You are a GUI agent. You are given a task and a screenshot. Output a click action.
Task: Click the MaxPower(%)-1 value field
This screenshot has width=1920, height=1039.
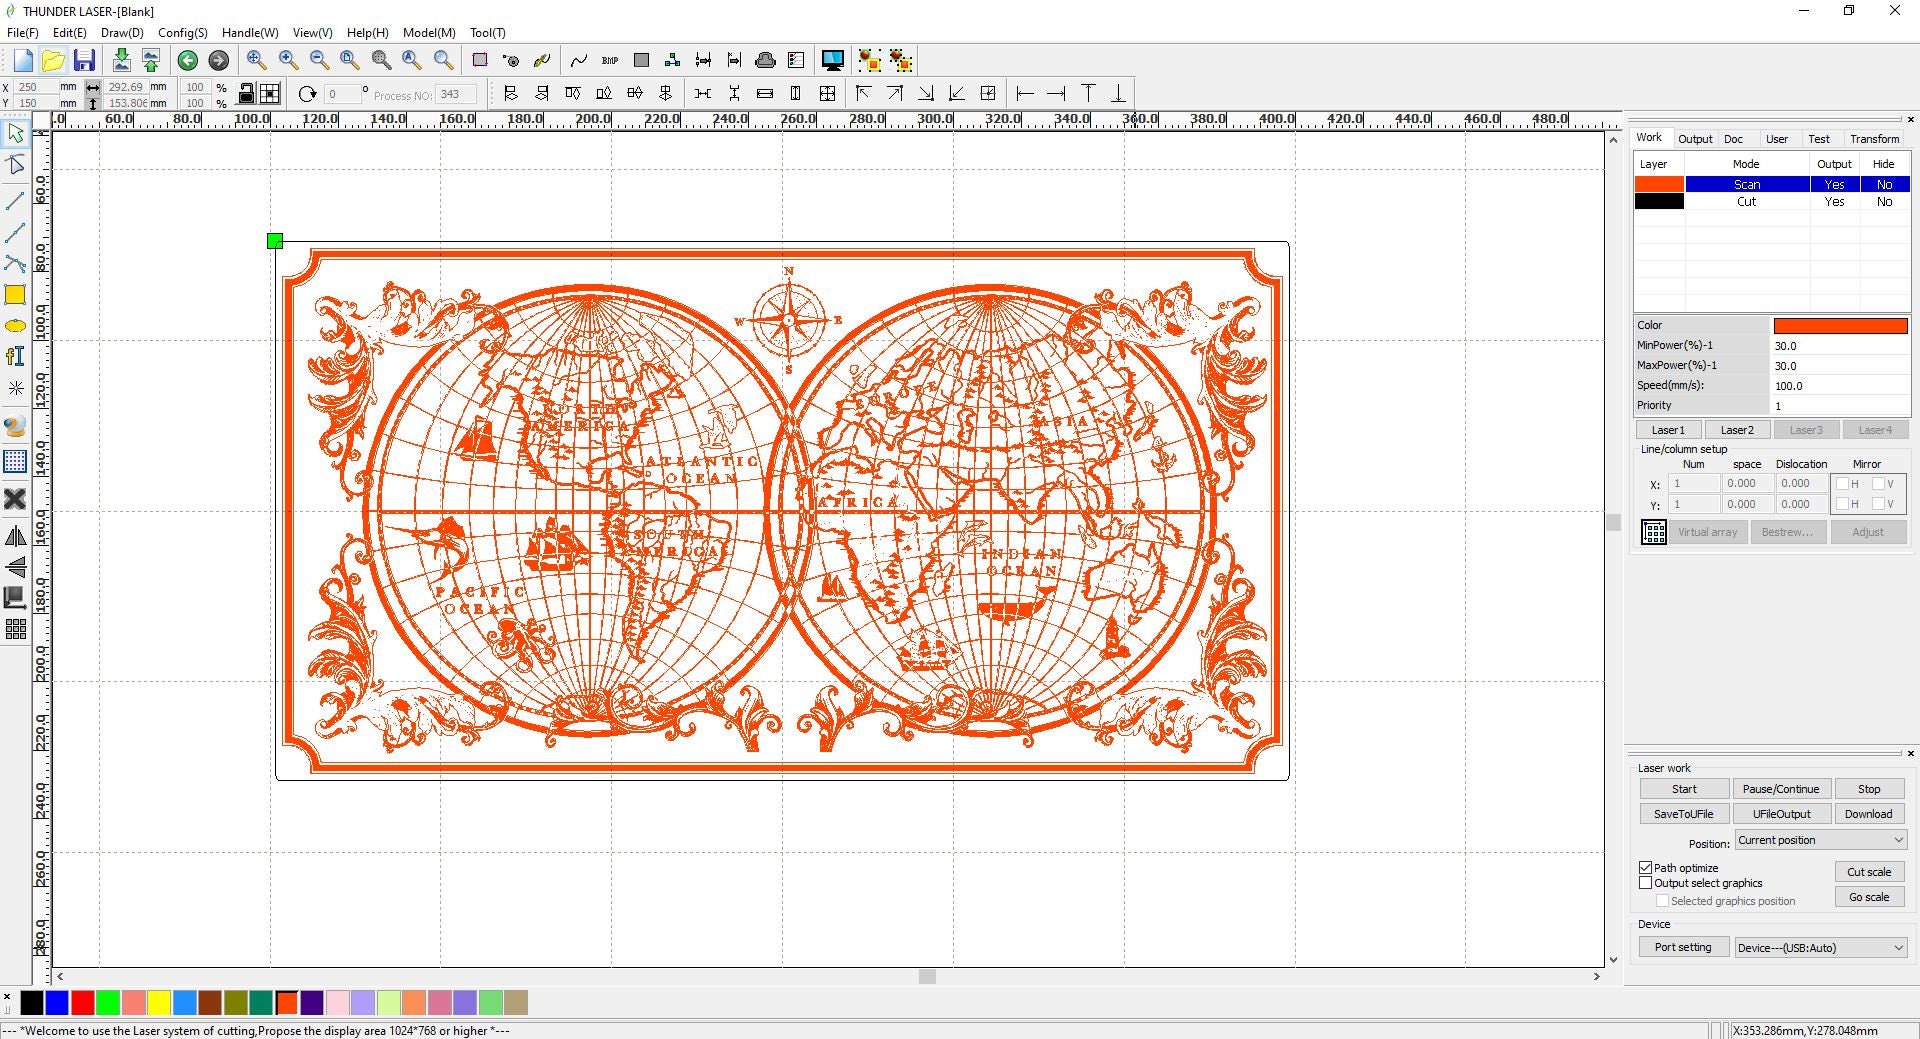pos(1840,366)
